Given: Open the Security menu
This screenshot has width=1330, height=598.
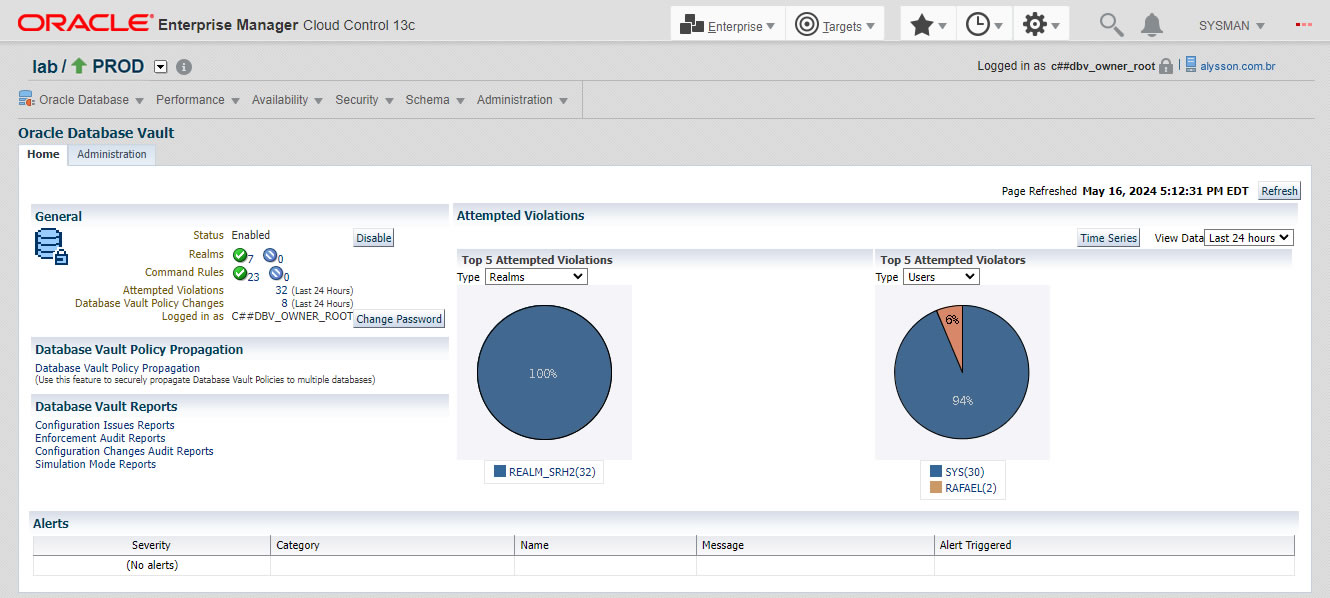Looking at the screenshot, I should [x=364, y=100].
